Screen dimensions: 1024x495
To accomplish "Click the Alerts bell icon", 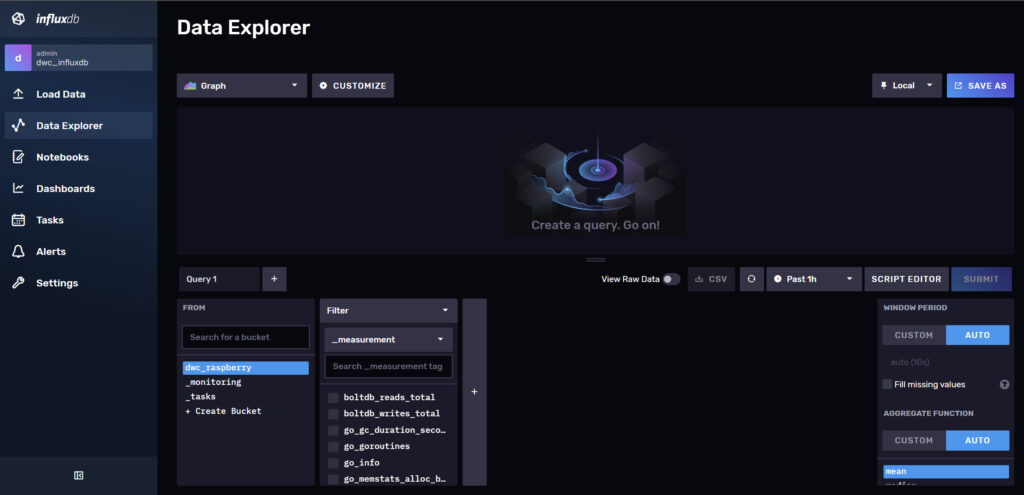I will click(x=18, y=251).
